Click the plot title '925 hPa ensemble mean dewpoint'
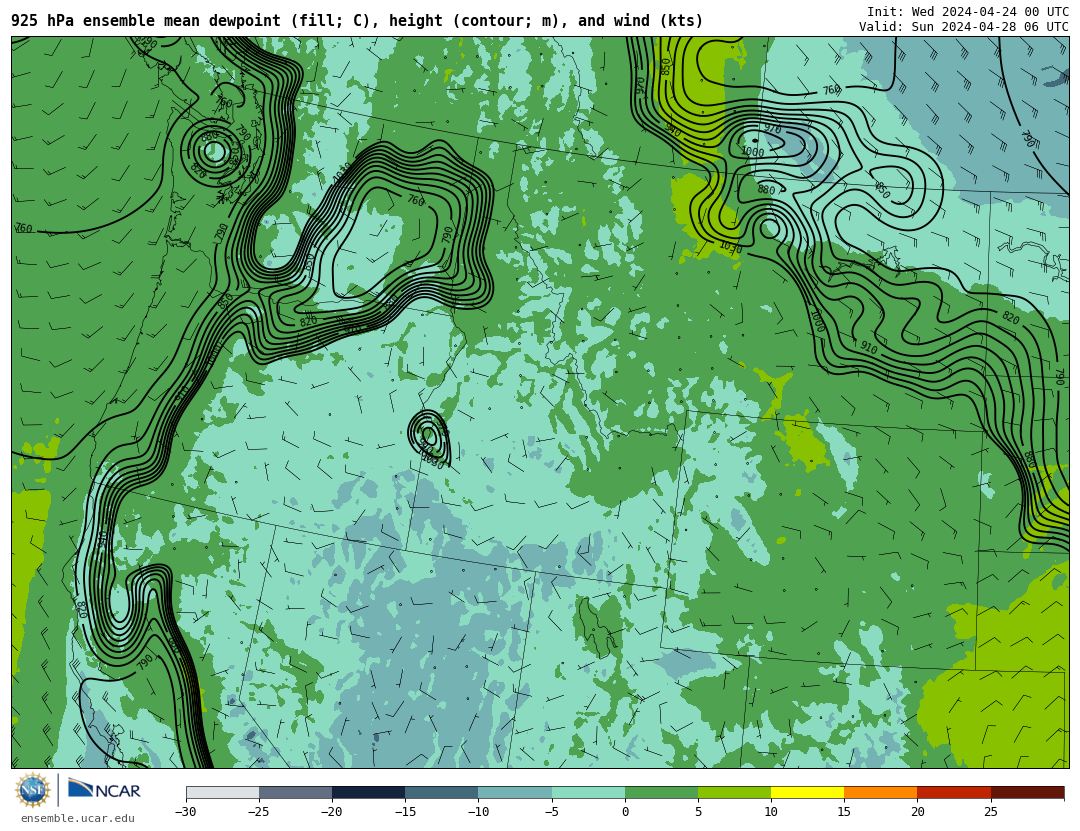 point(146,21)
